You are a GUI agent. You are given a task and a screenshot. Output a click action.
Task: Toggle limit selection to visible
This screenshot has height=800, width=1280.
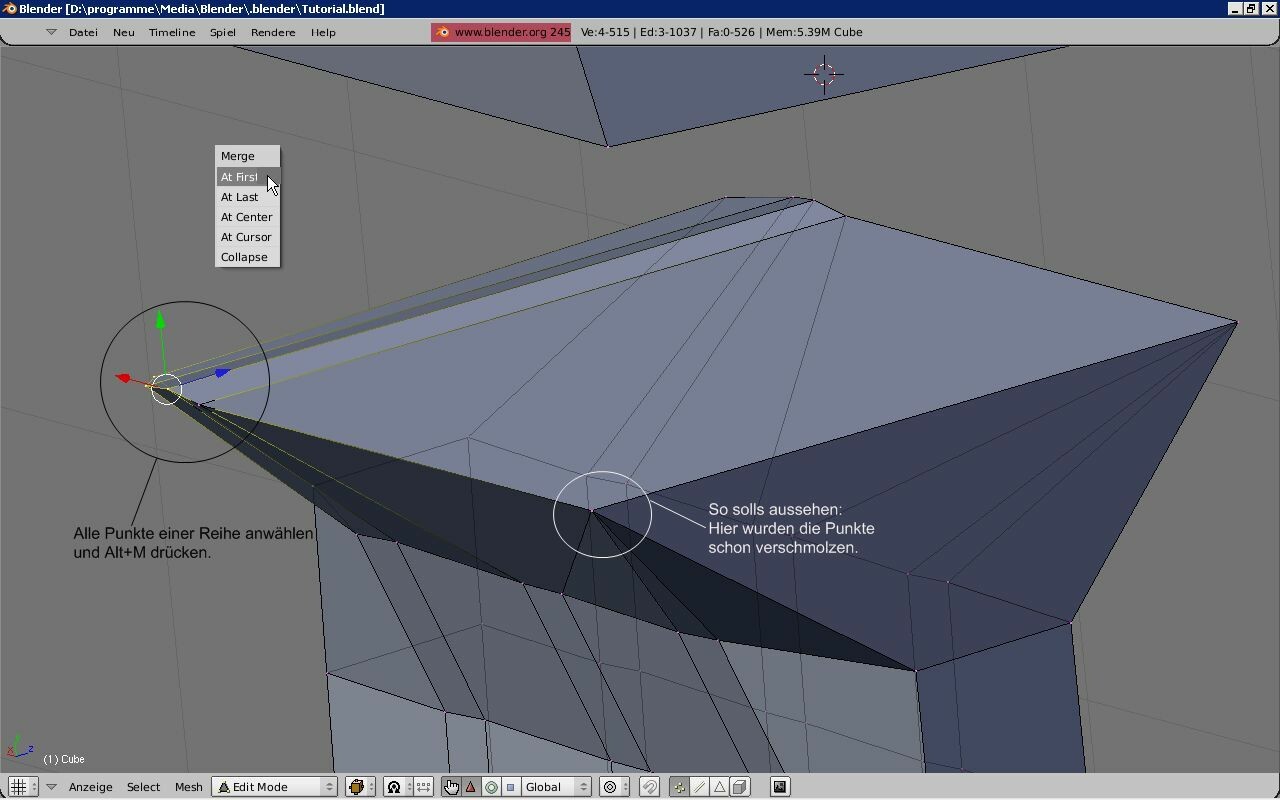click(x=740, y=787)
